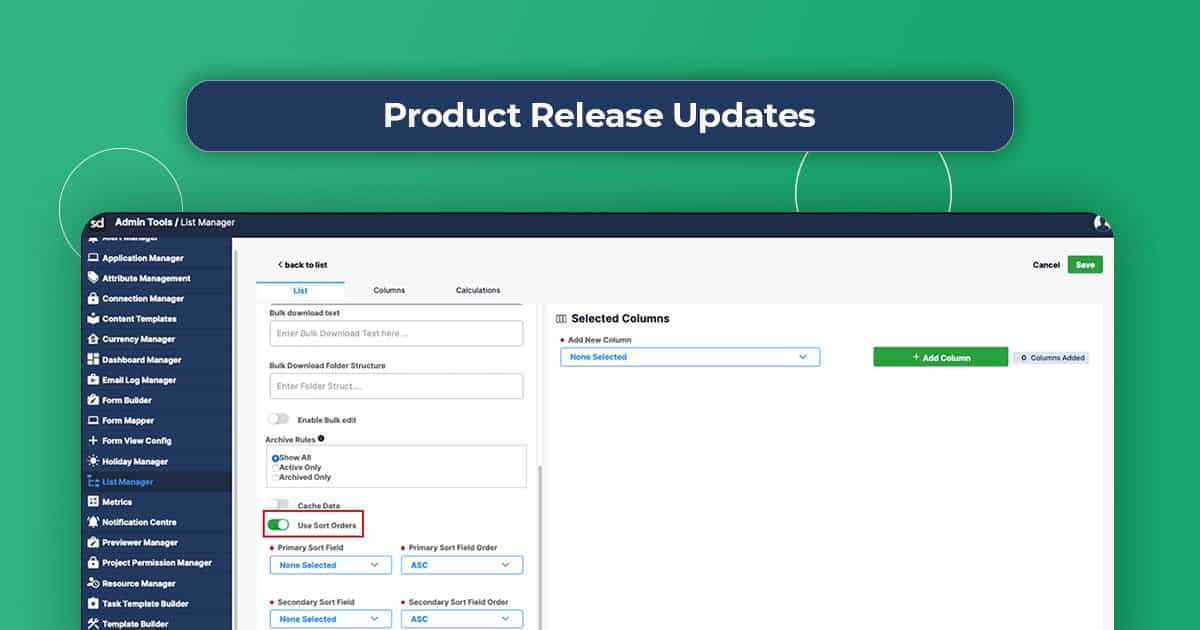
Task: Open Secondary Sort Field dropdown
Action: [330, 619]
